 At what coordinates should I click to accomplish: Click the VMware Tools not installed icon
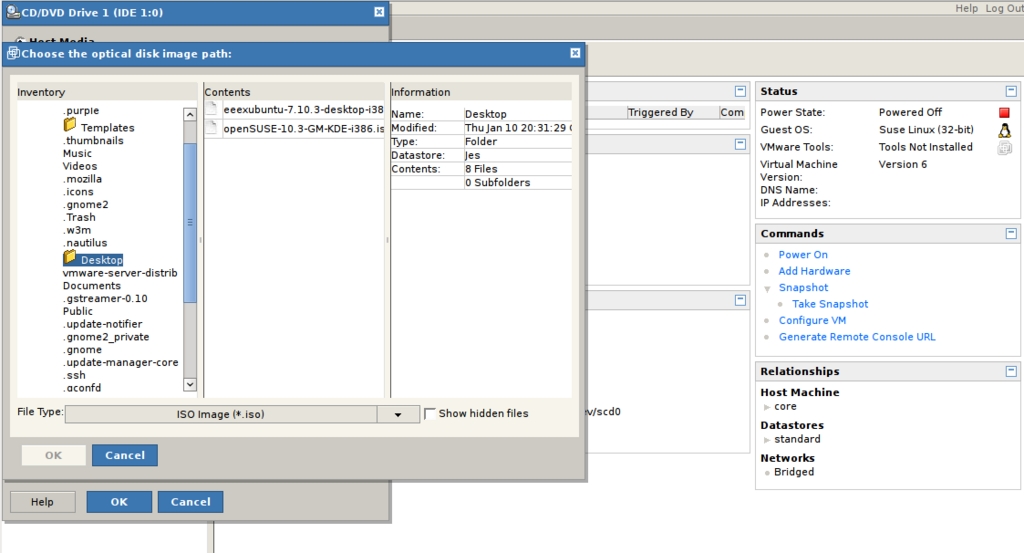click(x=1004, y=148)
